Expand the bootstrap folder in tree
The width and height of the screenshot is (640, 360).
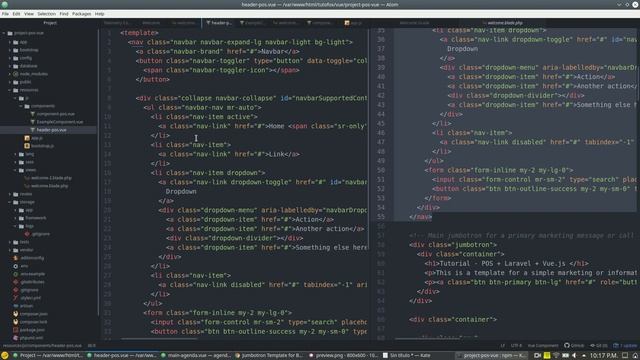[10, 50]
